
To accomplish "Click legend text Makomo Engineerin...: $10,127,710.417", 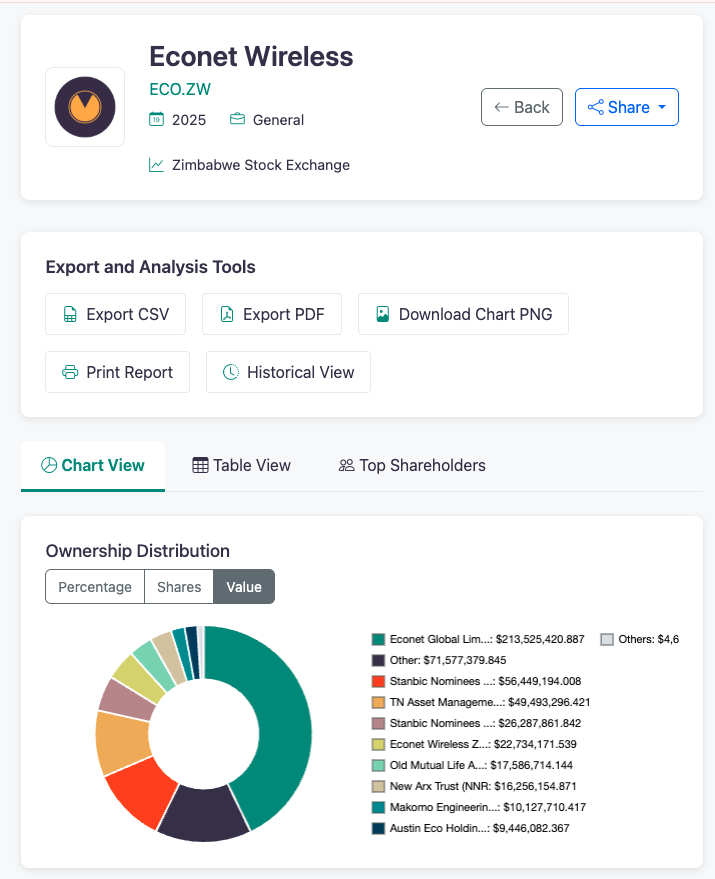I will pos(488,807).
